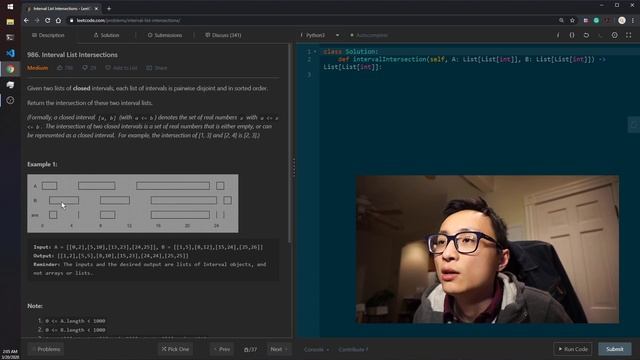Click the Run Code button

point(573,349)
